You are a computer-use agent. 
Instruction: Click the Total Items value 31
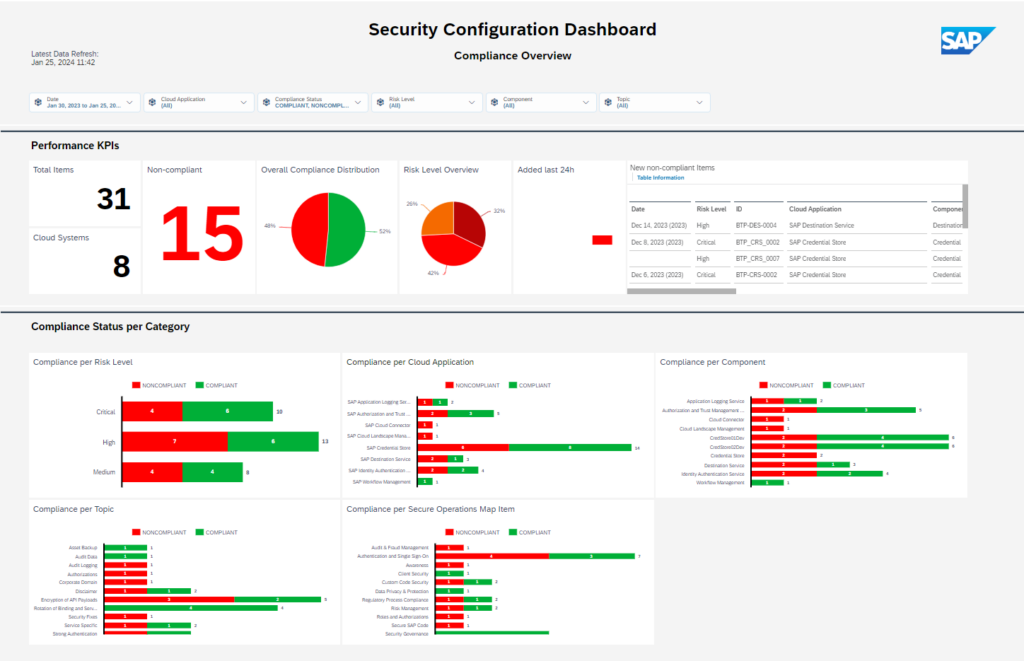(114, 199)
